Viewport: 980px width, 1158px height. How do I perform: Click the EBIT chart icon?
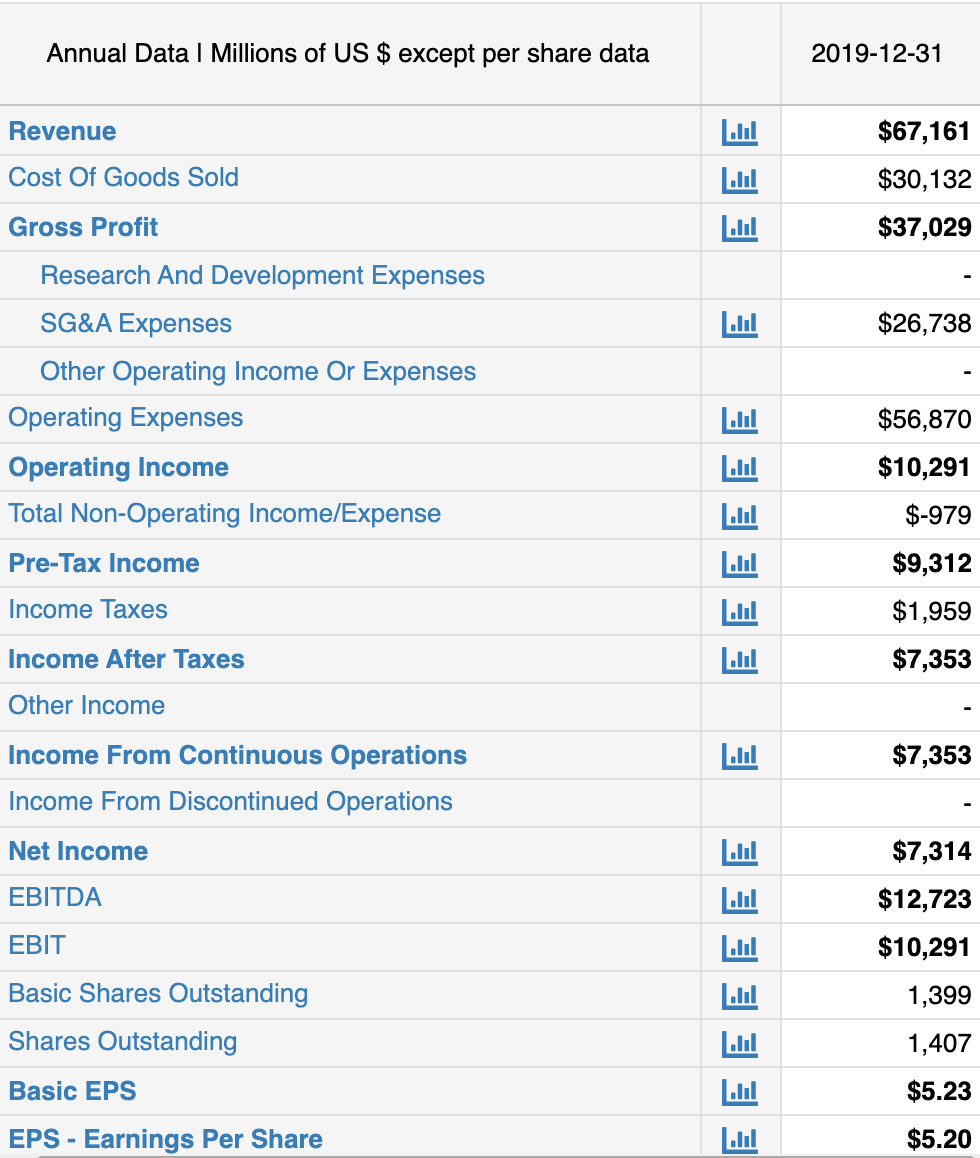coord(739,947)
